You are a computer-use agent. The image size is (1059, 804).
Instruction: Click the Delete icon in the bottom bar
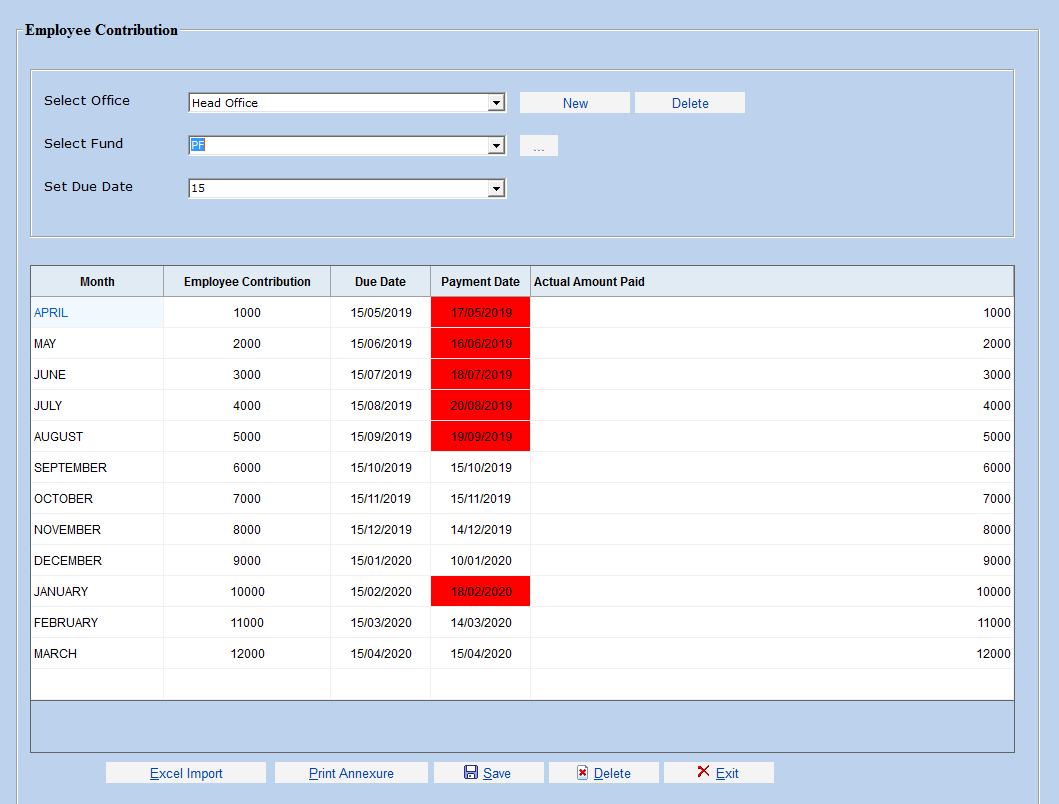click(x=582, y=772)
